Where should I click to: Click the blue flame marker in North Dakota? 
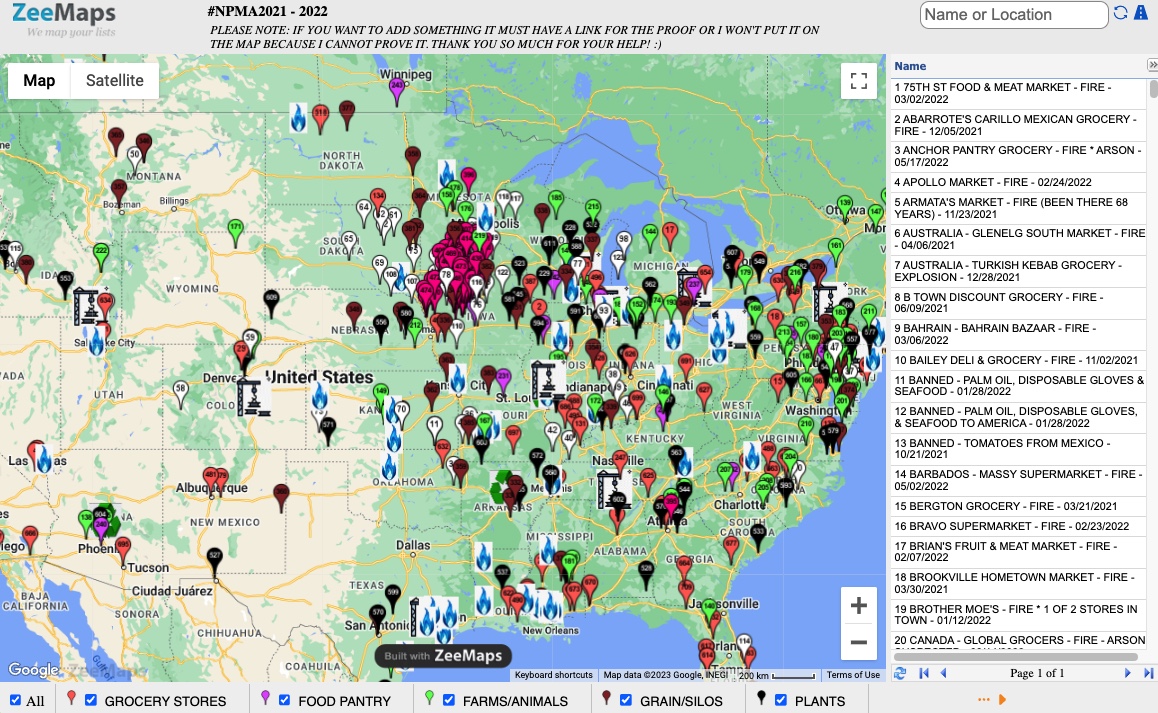click(298, 117)
